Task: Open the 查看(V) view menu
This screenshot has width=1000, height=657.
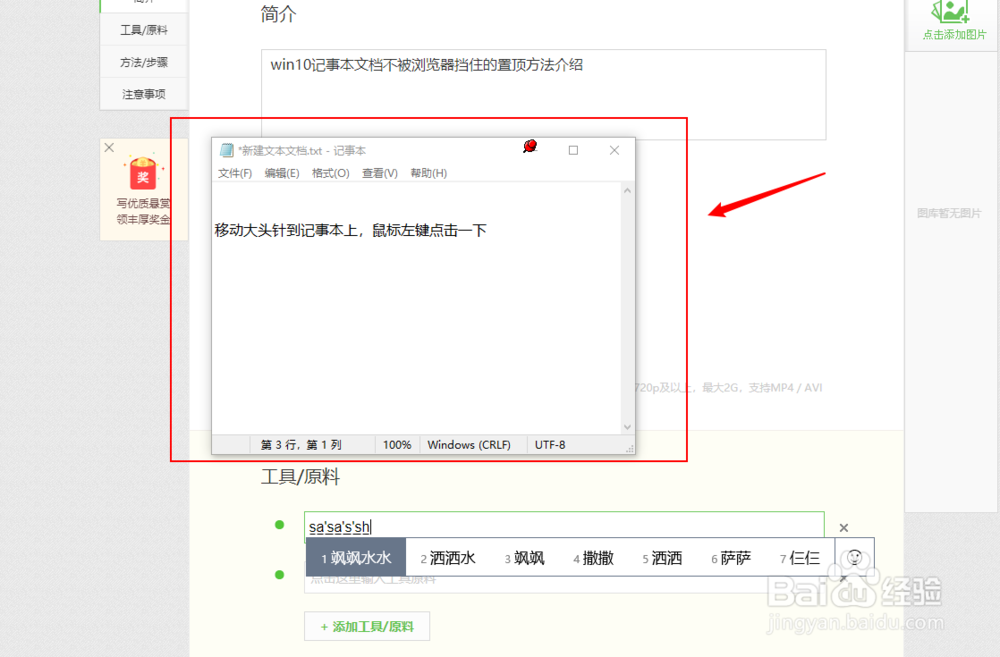Action: coord(380,172)
